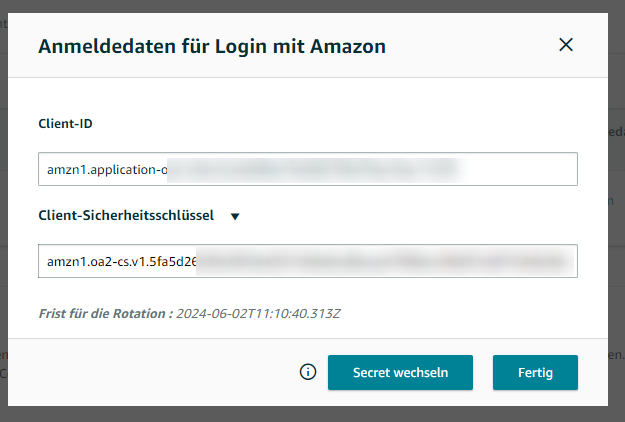The image size is (625, 422).
Task: Confirm with the Fertig button
Action: (535, 372)
